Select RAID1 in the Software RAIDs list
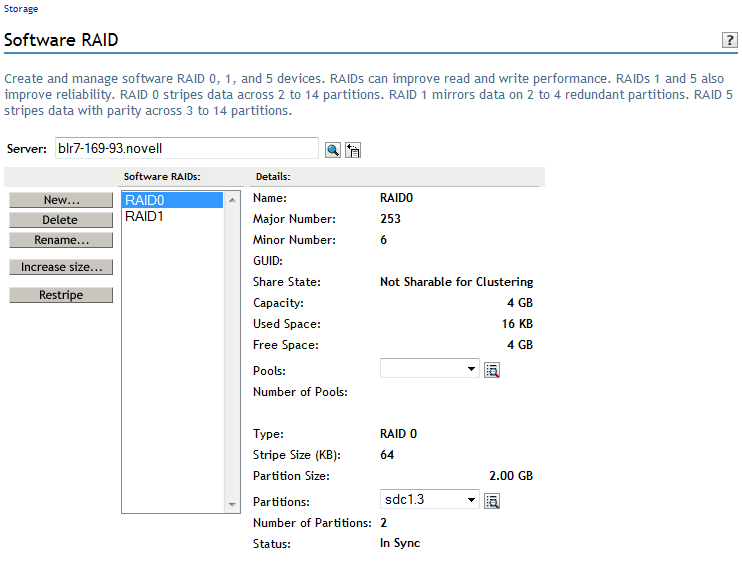The image size is (742, 577). (x=171, y=216)
